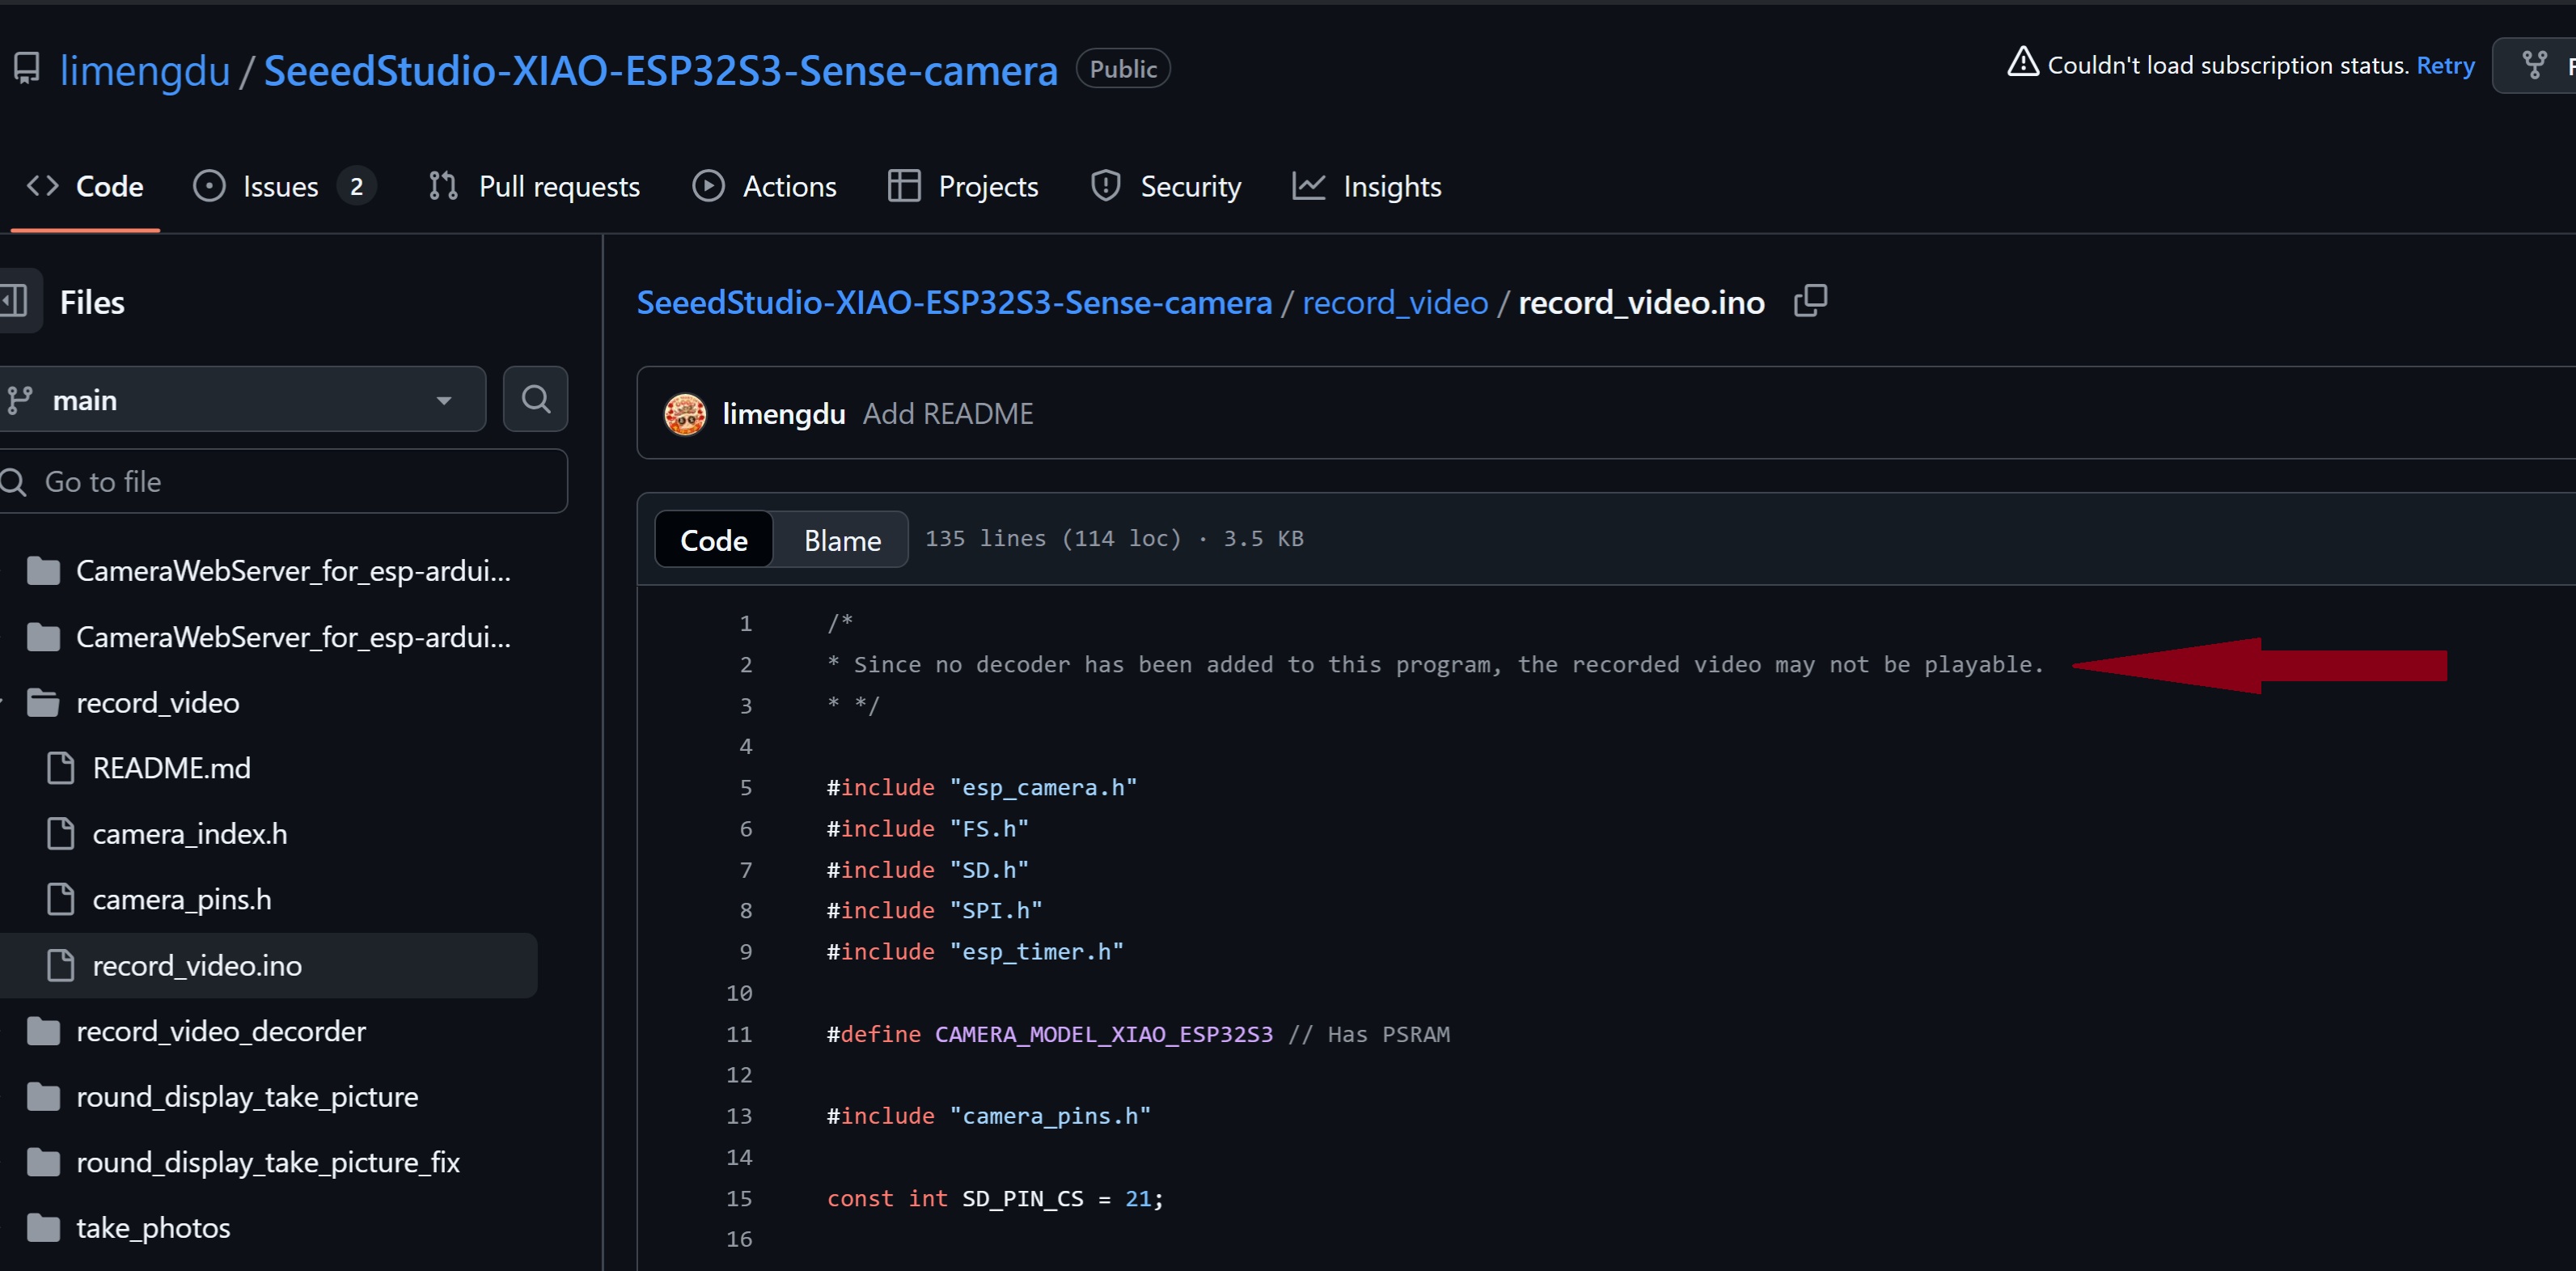Switch to the Blame view
Image resolution: width=2576 pixels, height=1271 pixels.
pyautogui.click(x=841, y=540)
